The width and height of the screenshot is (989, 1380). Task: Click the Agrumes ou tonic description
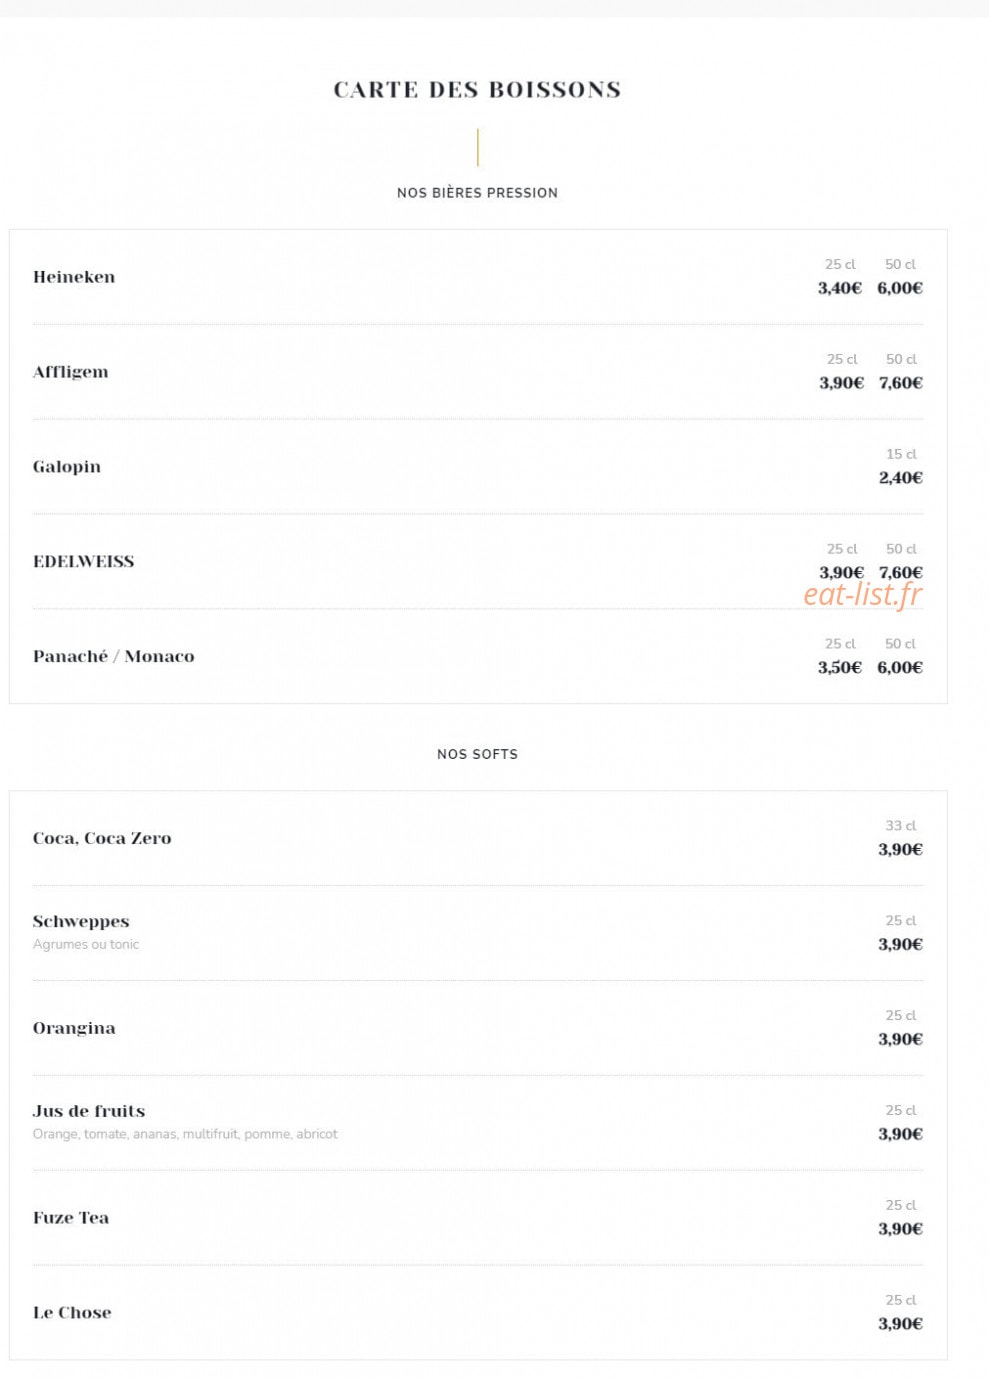(86, 944)
